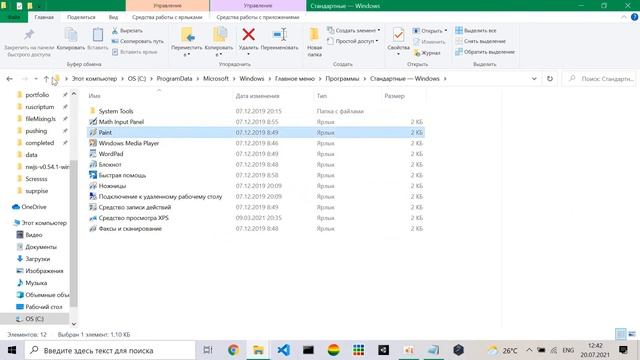Click the red Delete X icon
640x360 pixels.
pos(248,35)
